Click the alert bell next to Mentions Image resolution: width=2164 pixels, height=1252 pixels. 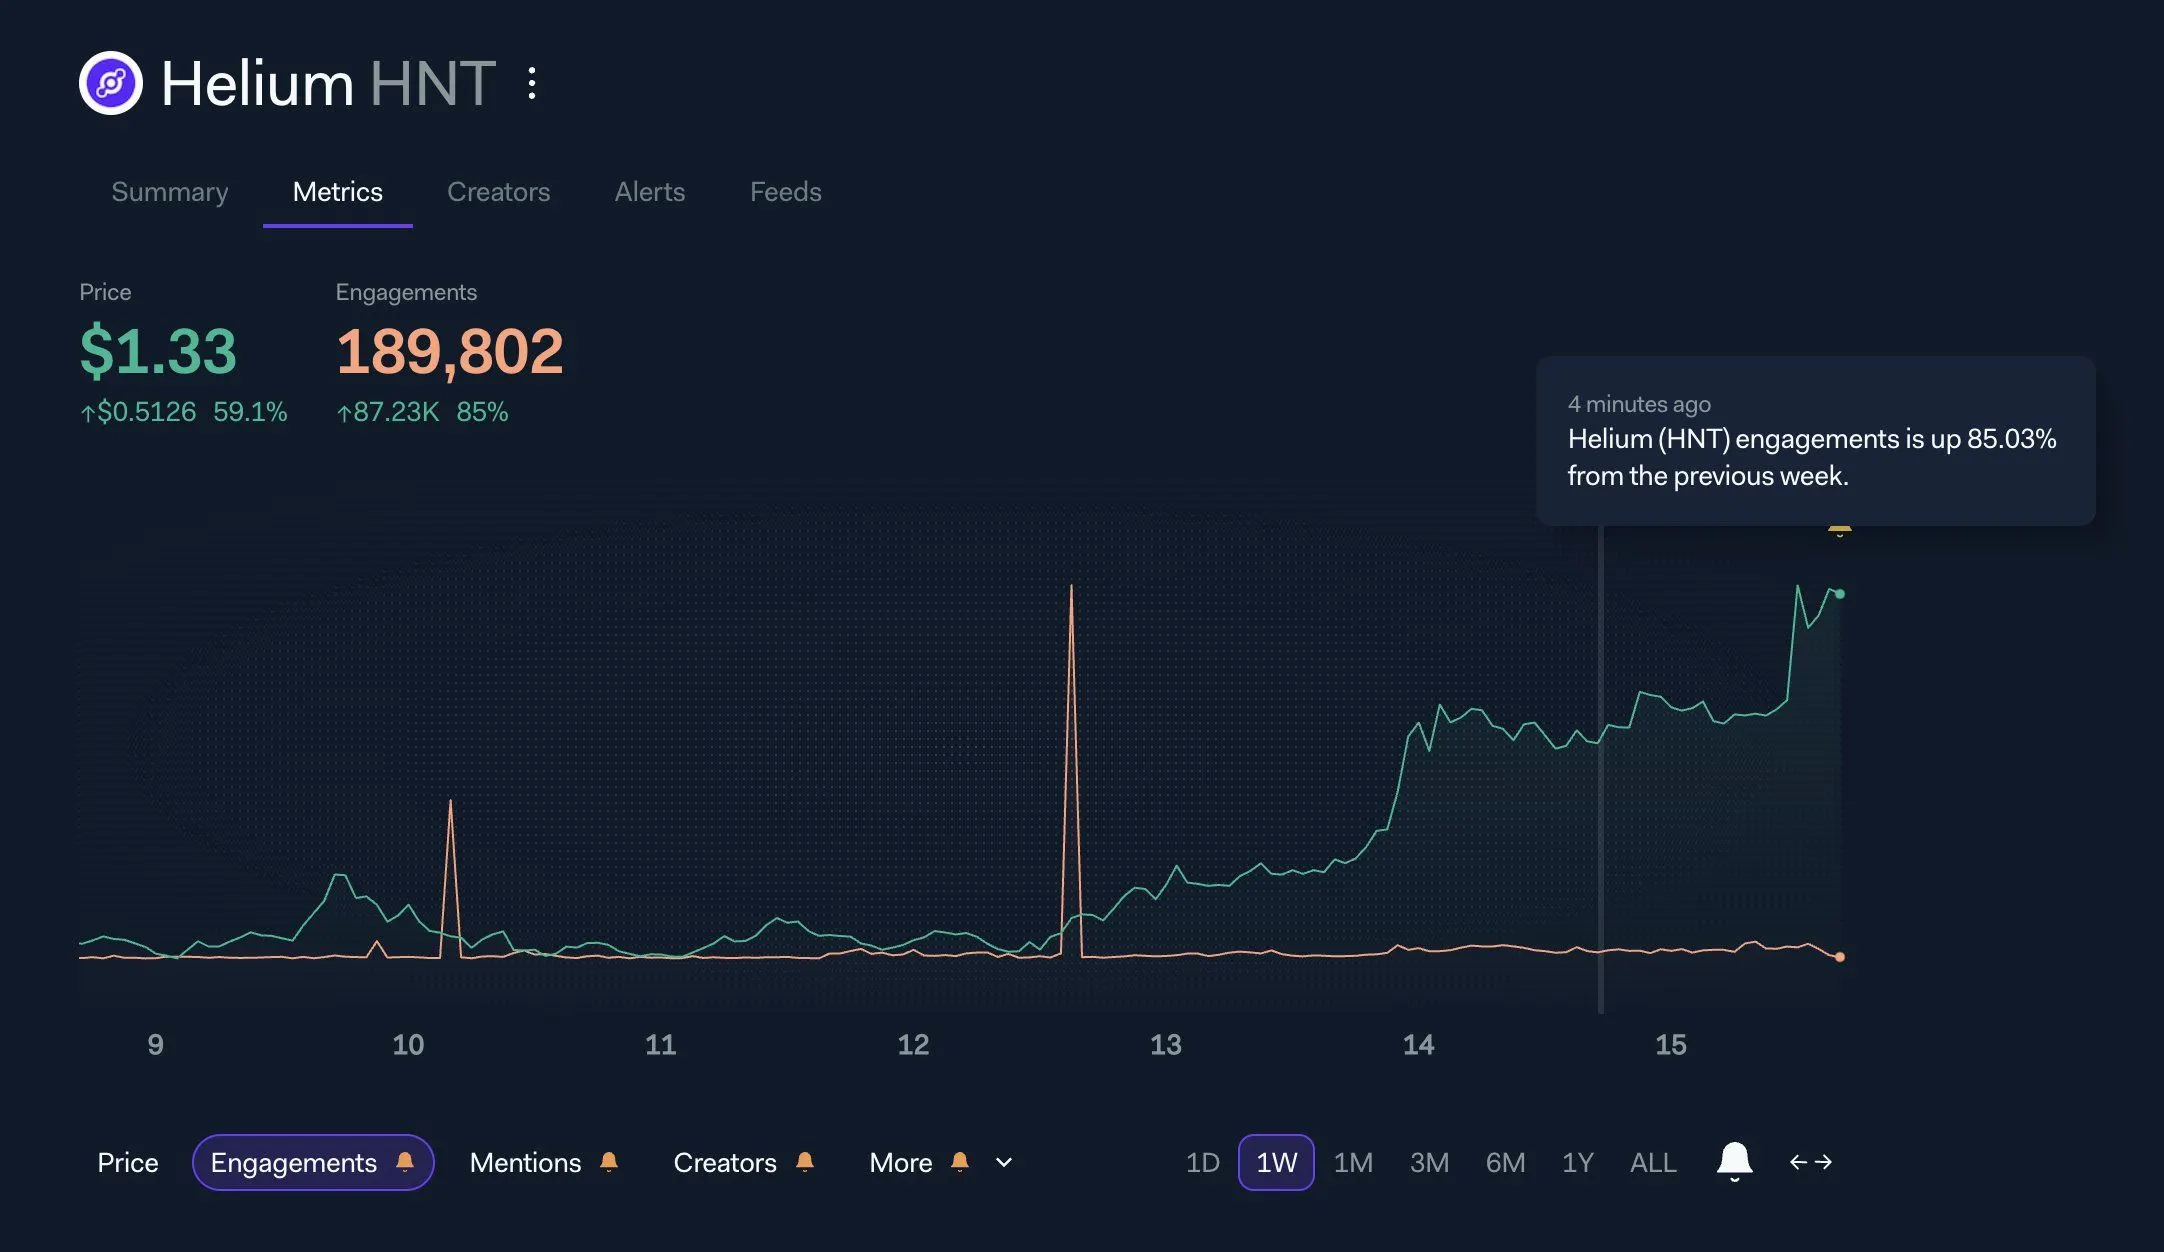coord(608,1162)
